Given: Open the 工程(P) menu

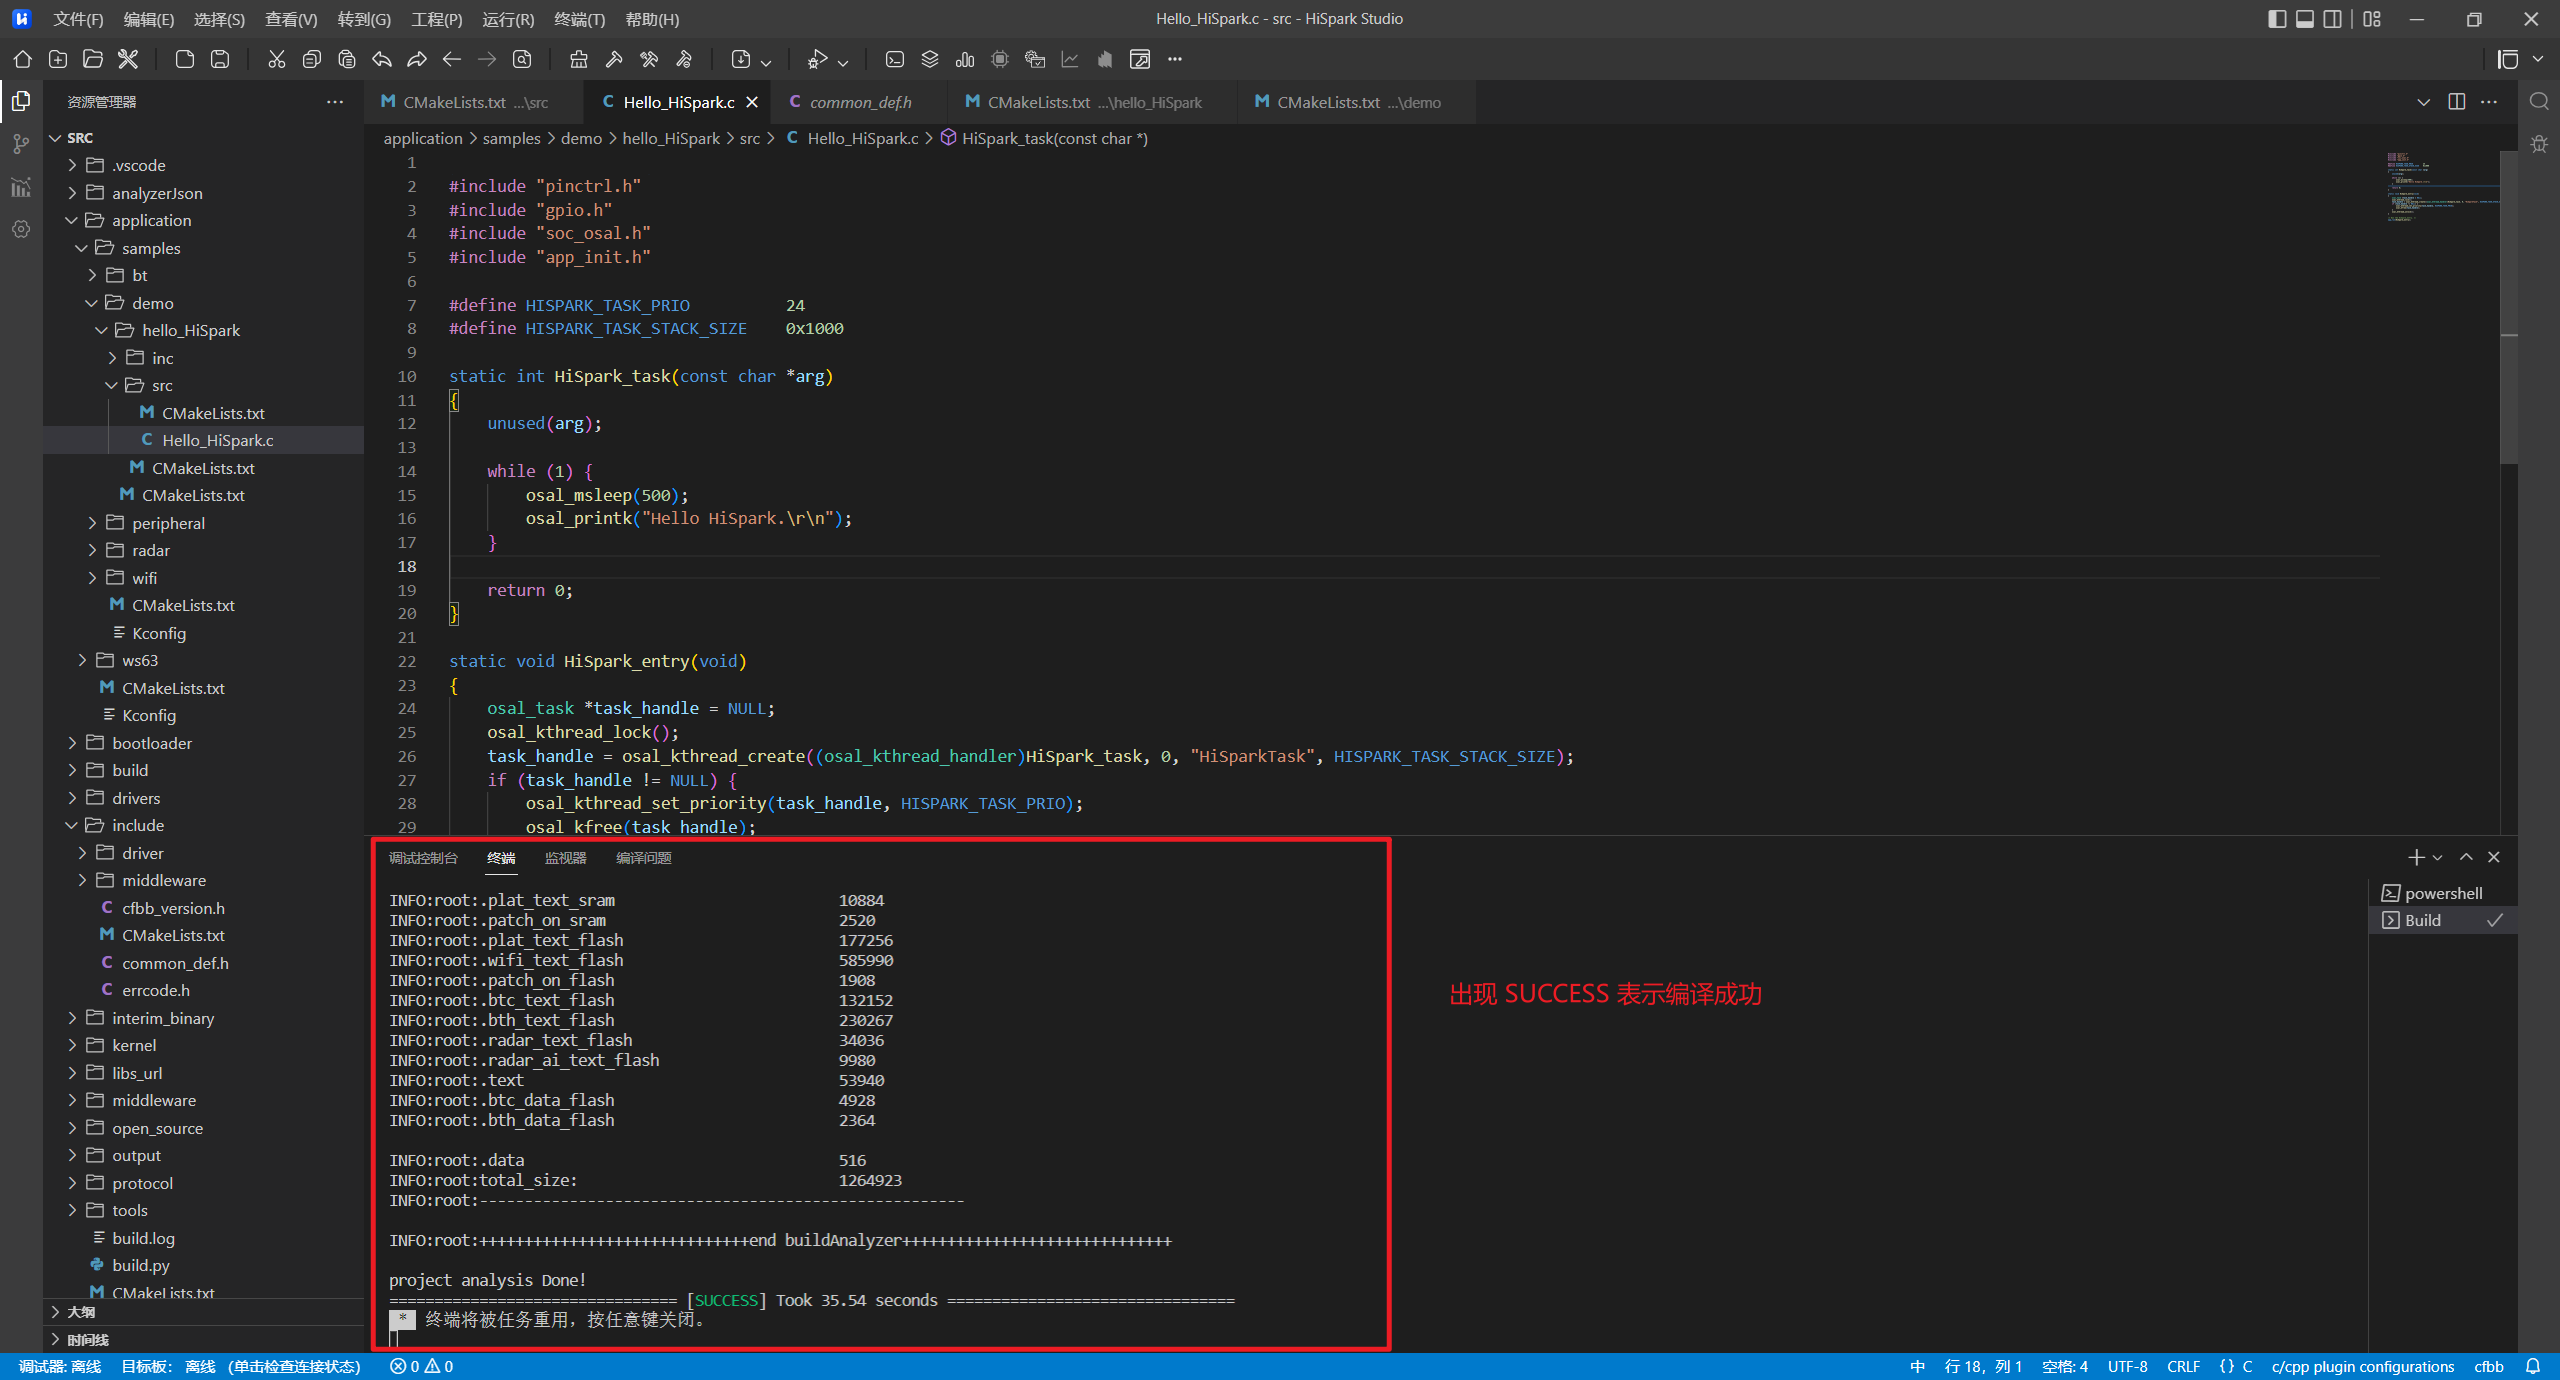Looking at the screenshot, I should coord(436,19).
